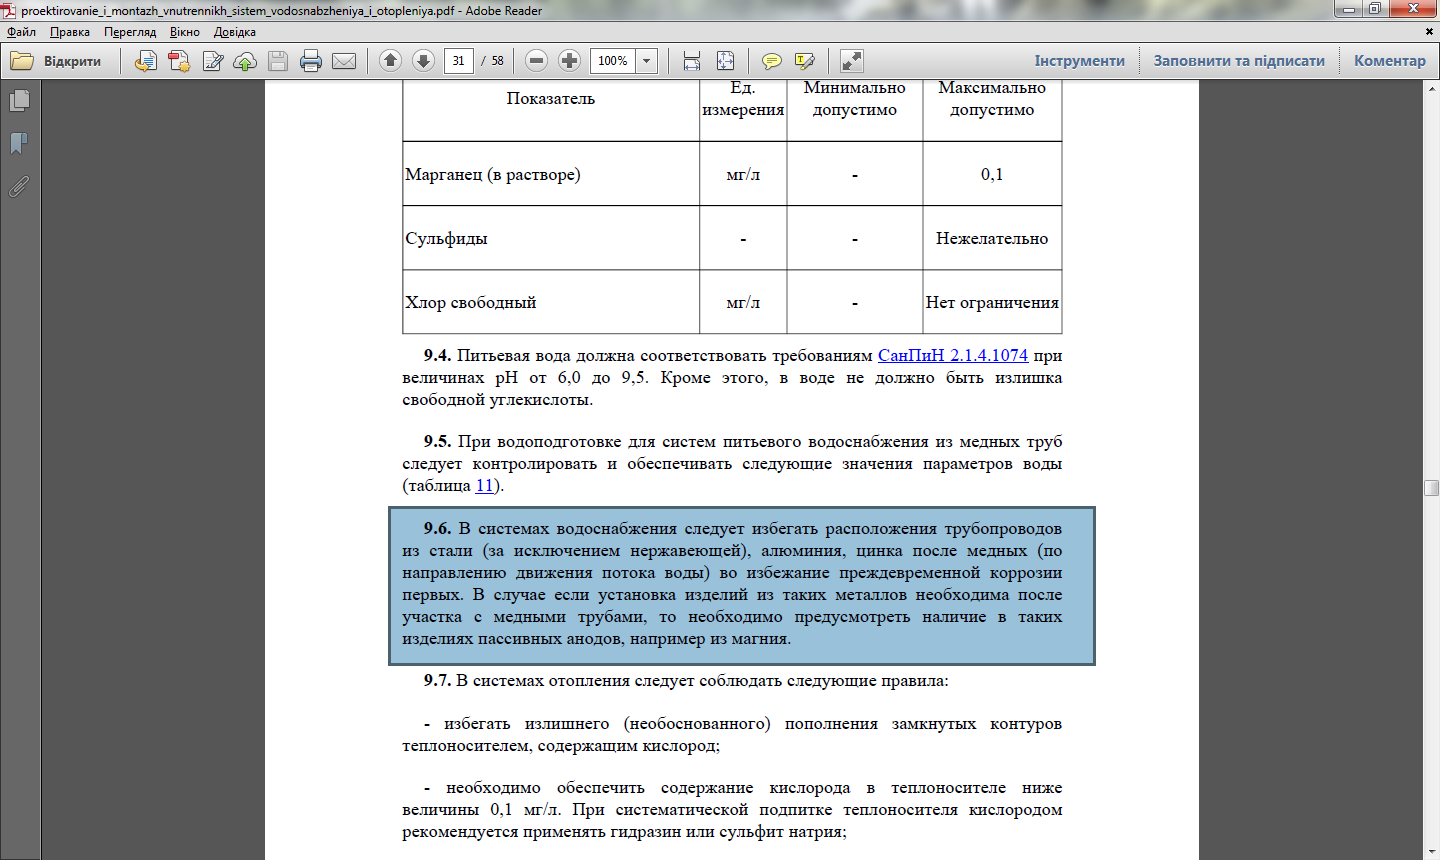Toggle the page thumbnails panel
This screenshot has width=1440, height=860.
19,101
